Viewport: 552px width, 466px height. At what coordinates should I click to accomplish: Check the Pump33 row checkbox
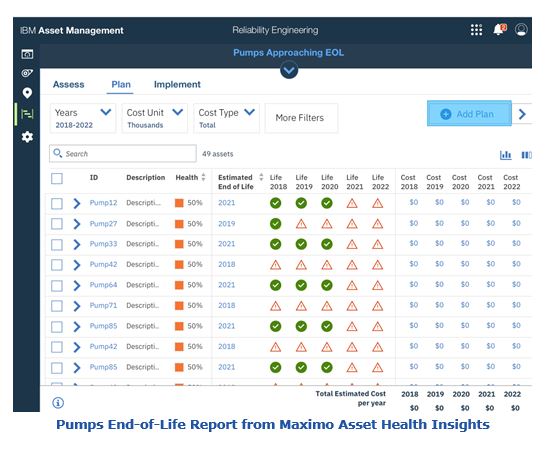click(x=57, y=244)
